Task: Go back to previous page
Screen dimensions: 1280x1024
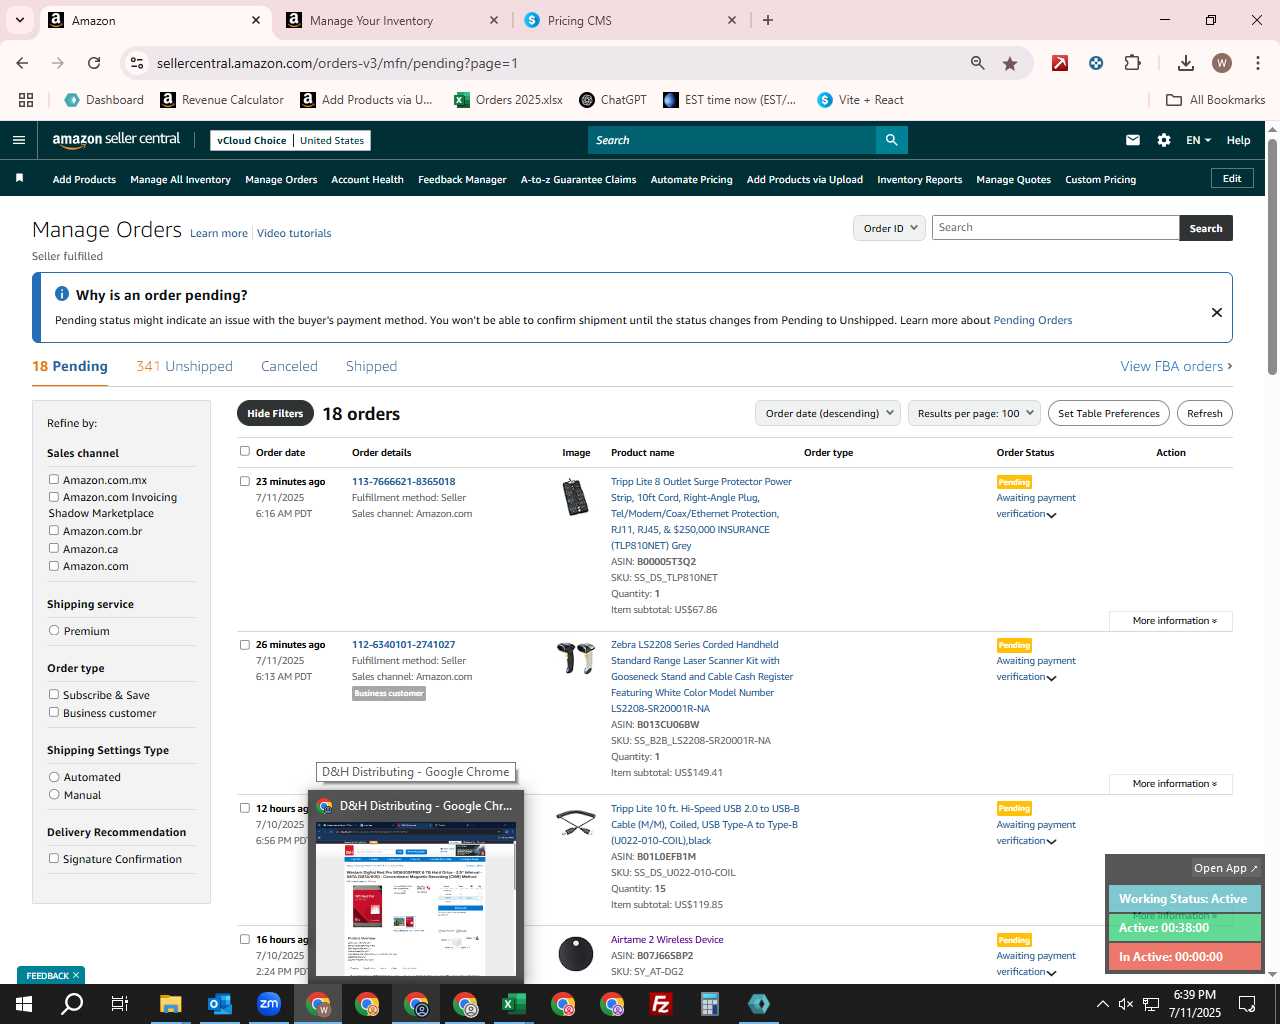Action: point(22,63)
